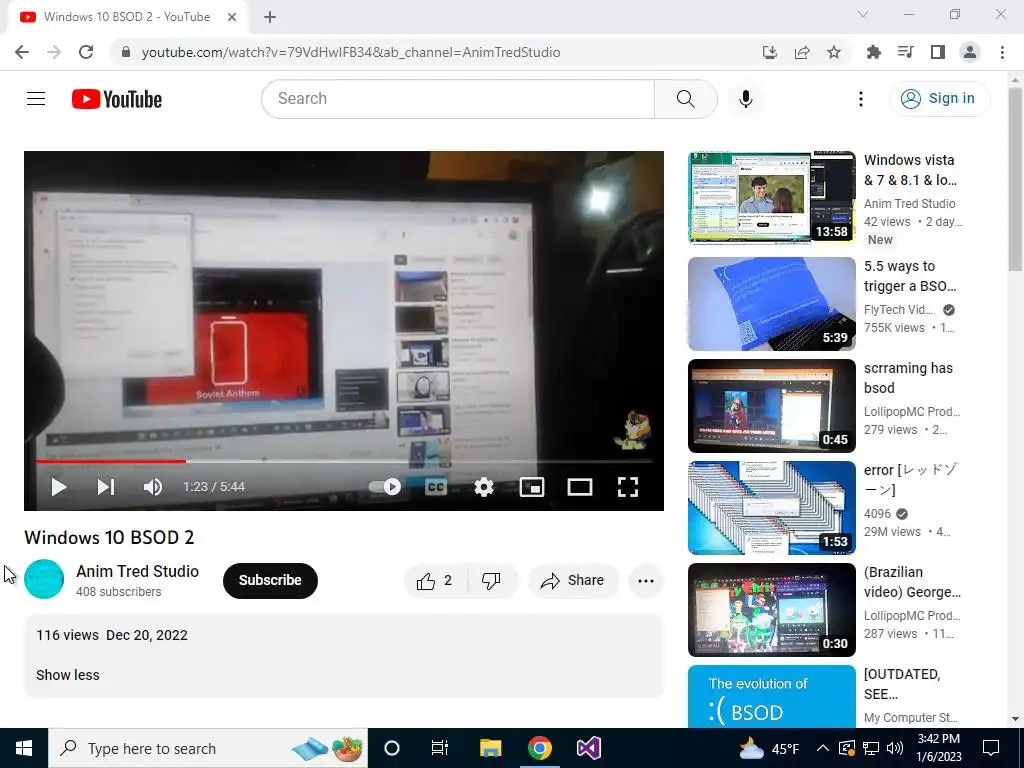Select the Windows 10 BSOD 2 tab
Screen dimensions: 1024x768
point(127,18)
